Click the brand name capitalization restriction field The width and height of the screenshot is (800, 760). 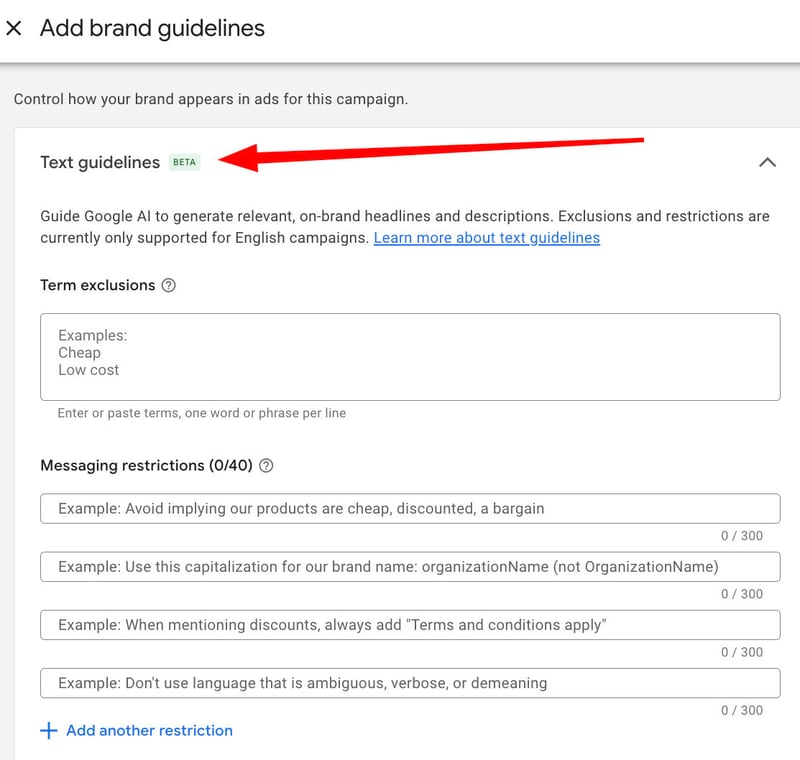[x=410, y=566]
